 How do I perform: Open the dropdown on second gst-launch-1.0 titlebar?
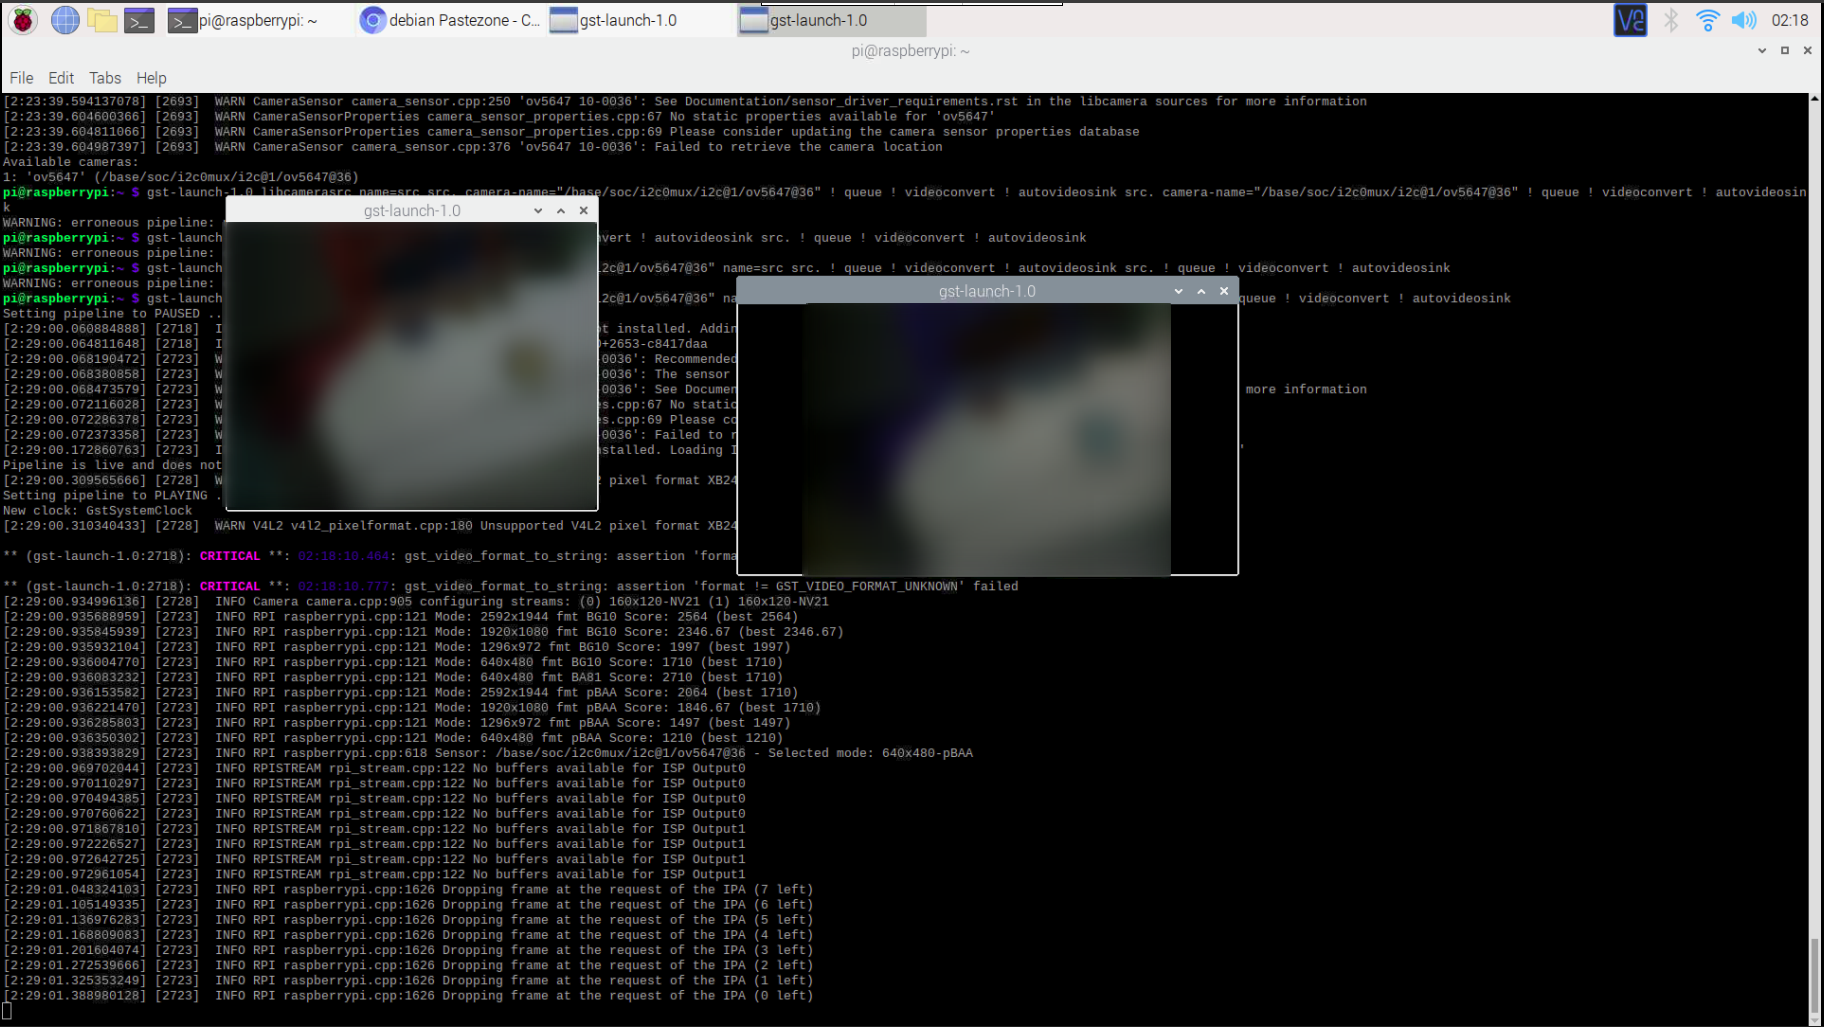click(x=1178, y=291)
